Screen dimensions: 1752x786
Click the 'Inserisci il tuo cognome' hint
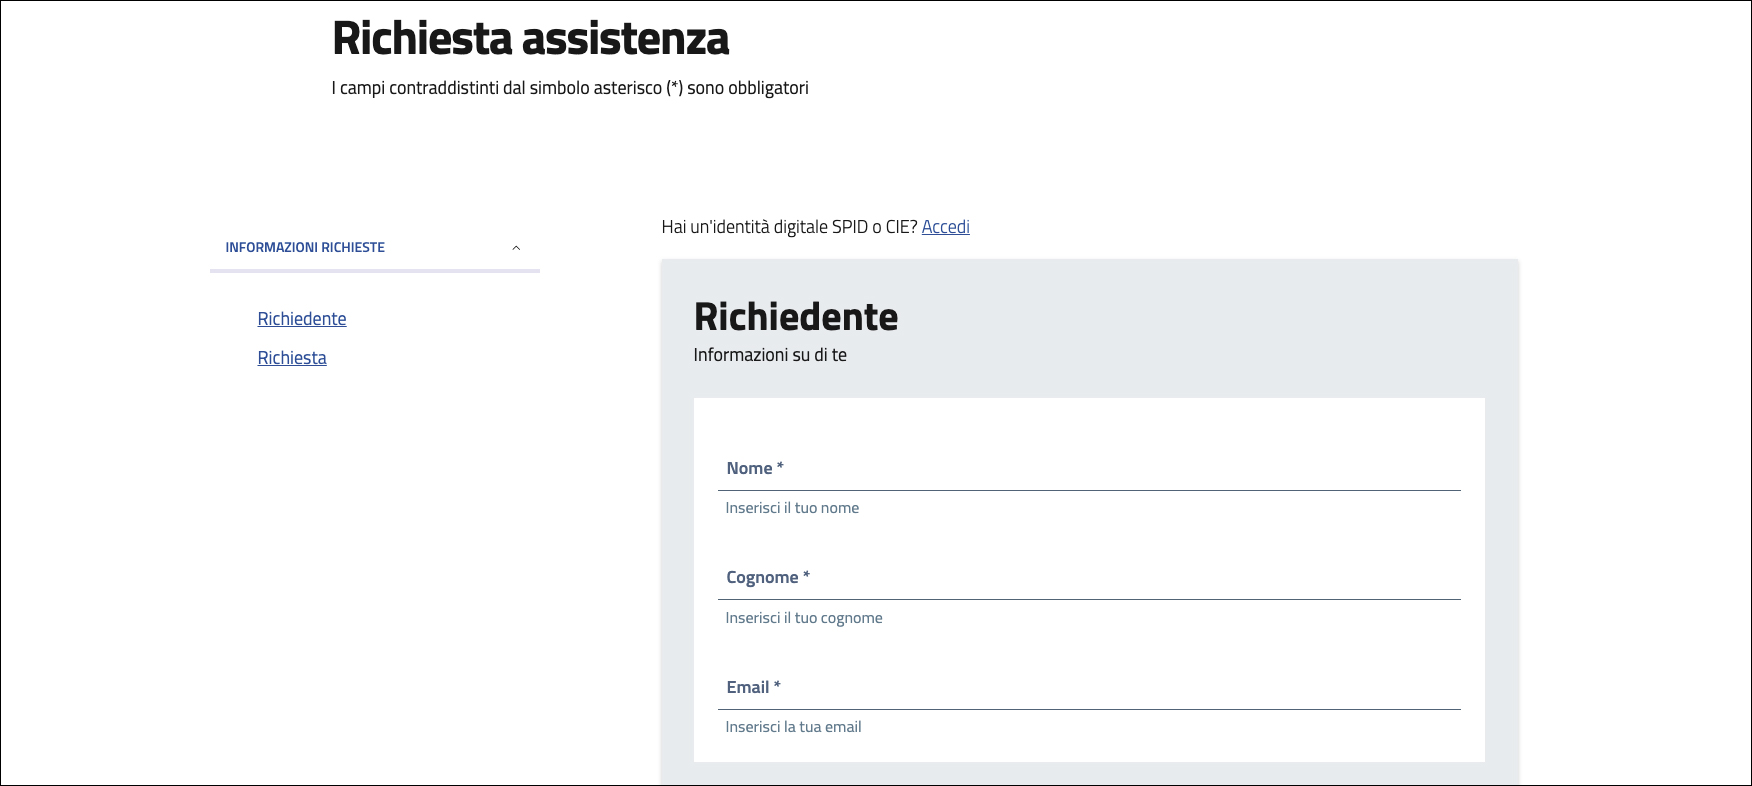(804, 618)
